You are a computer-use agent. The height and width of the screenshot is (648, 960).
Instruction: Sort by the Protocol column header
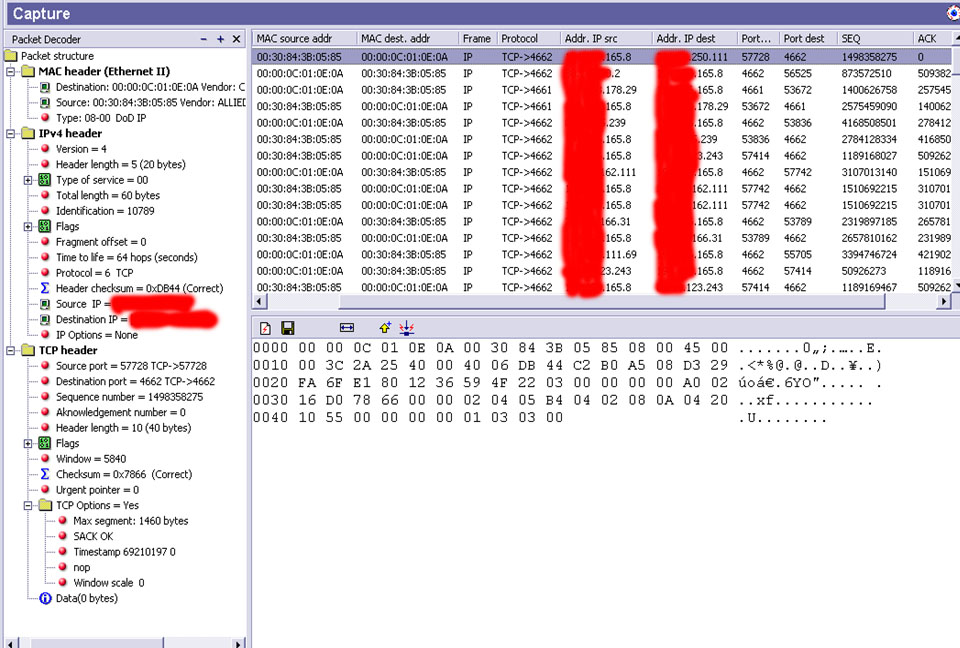click(527, 39)
